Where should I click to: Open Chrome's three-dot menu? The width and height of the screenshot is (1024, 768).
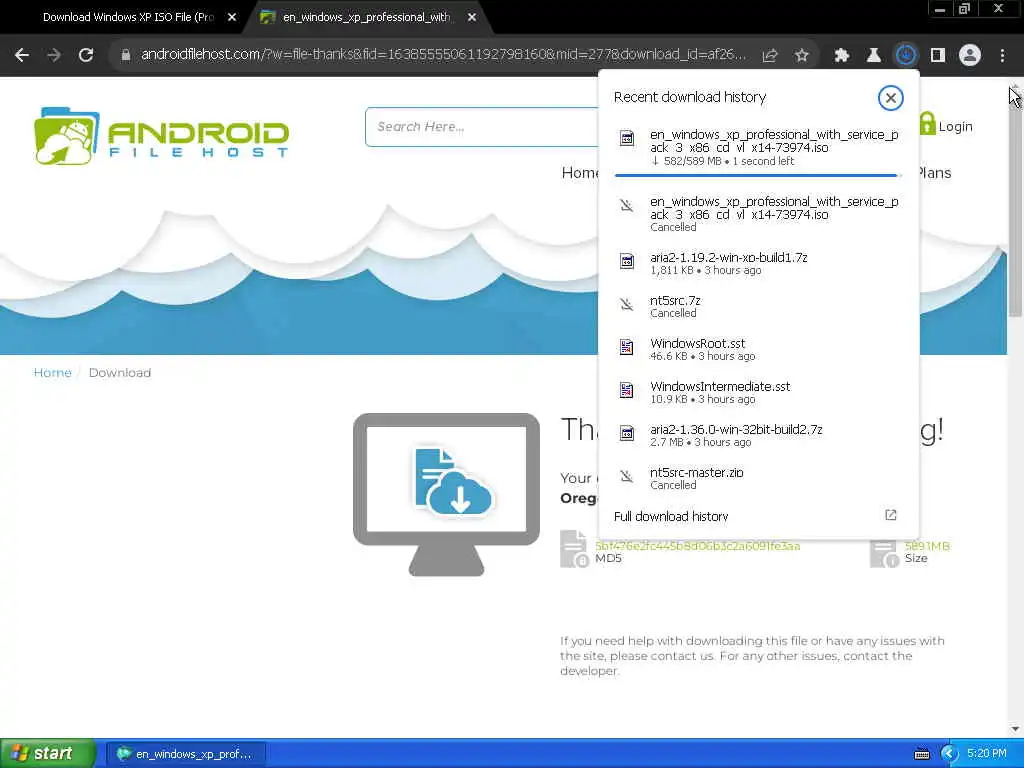pos(1002,56)
